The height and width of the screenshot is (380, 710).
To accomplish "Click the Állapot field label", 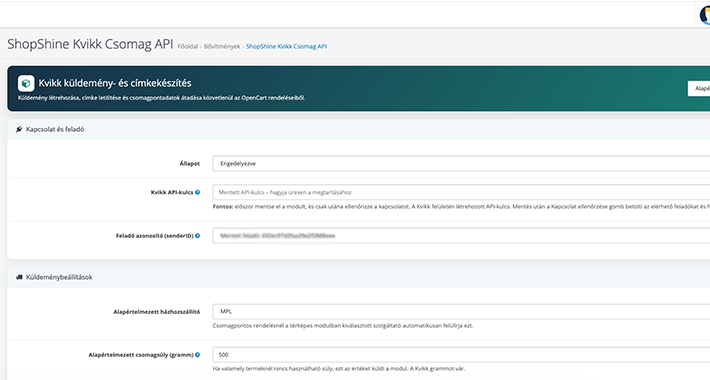I will pyautogui.click(x=190, y=164).
